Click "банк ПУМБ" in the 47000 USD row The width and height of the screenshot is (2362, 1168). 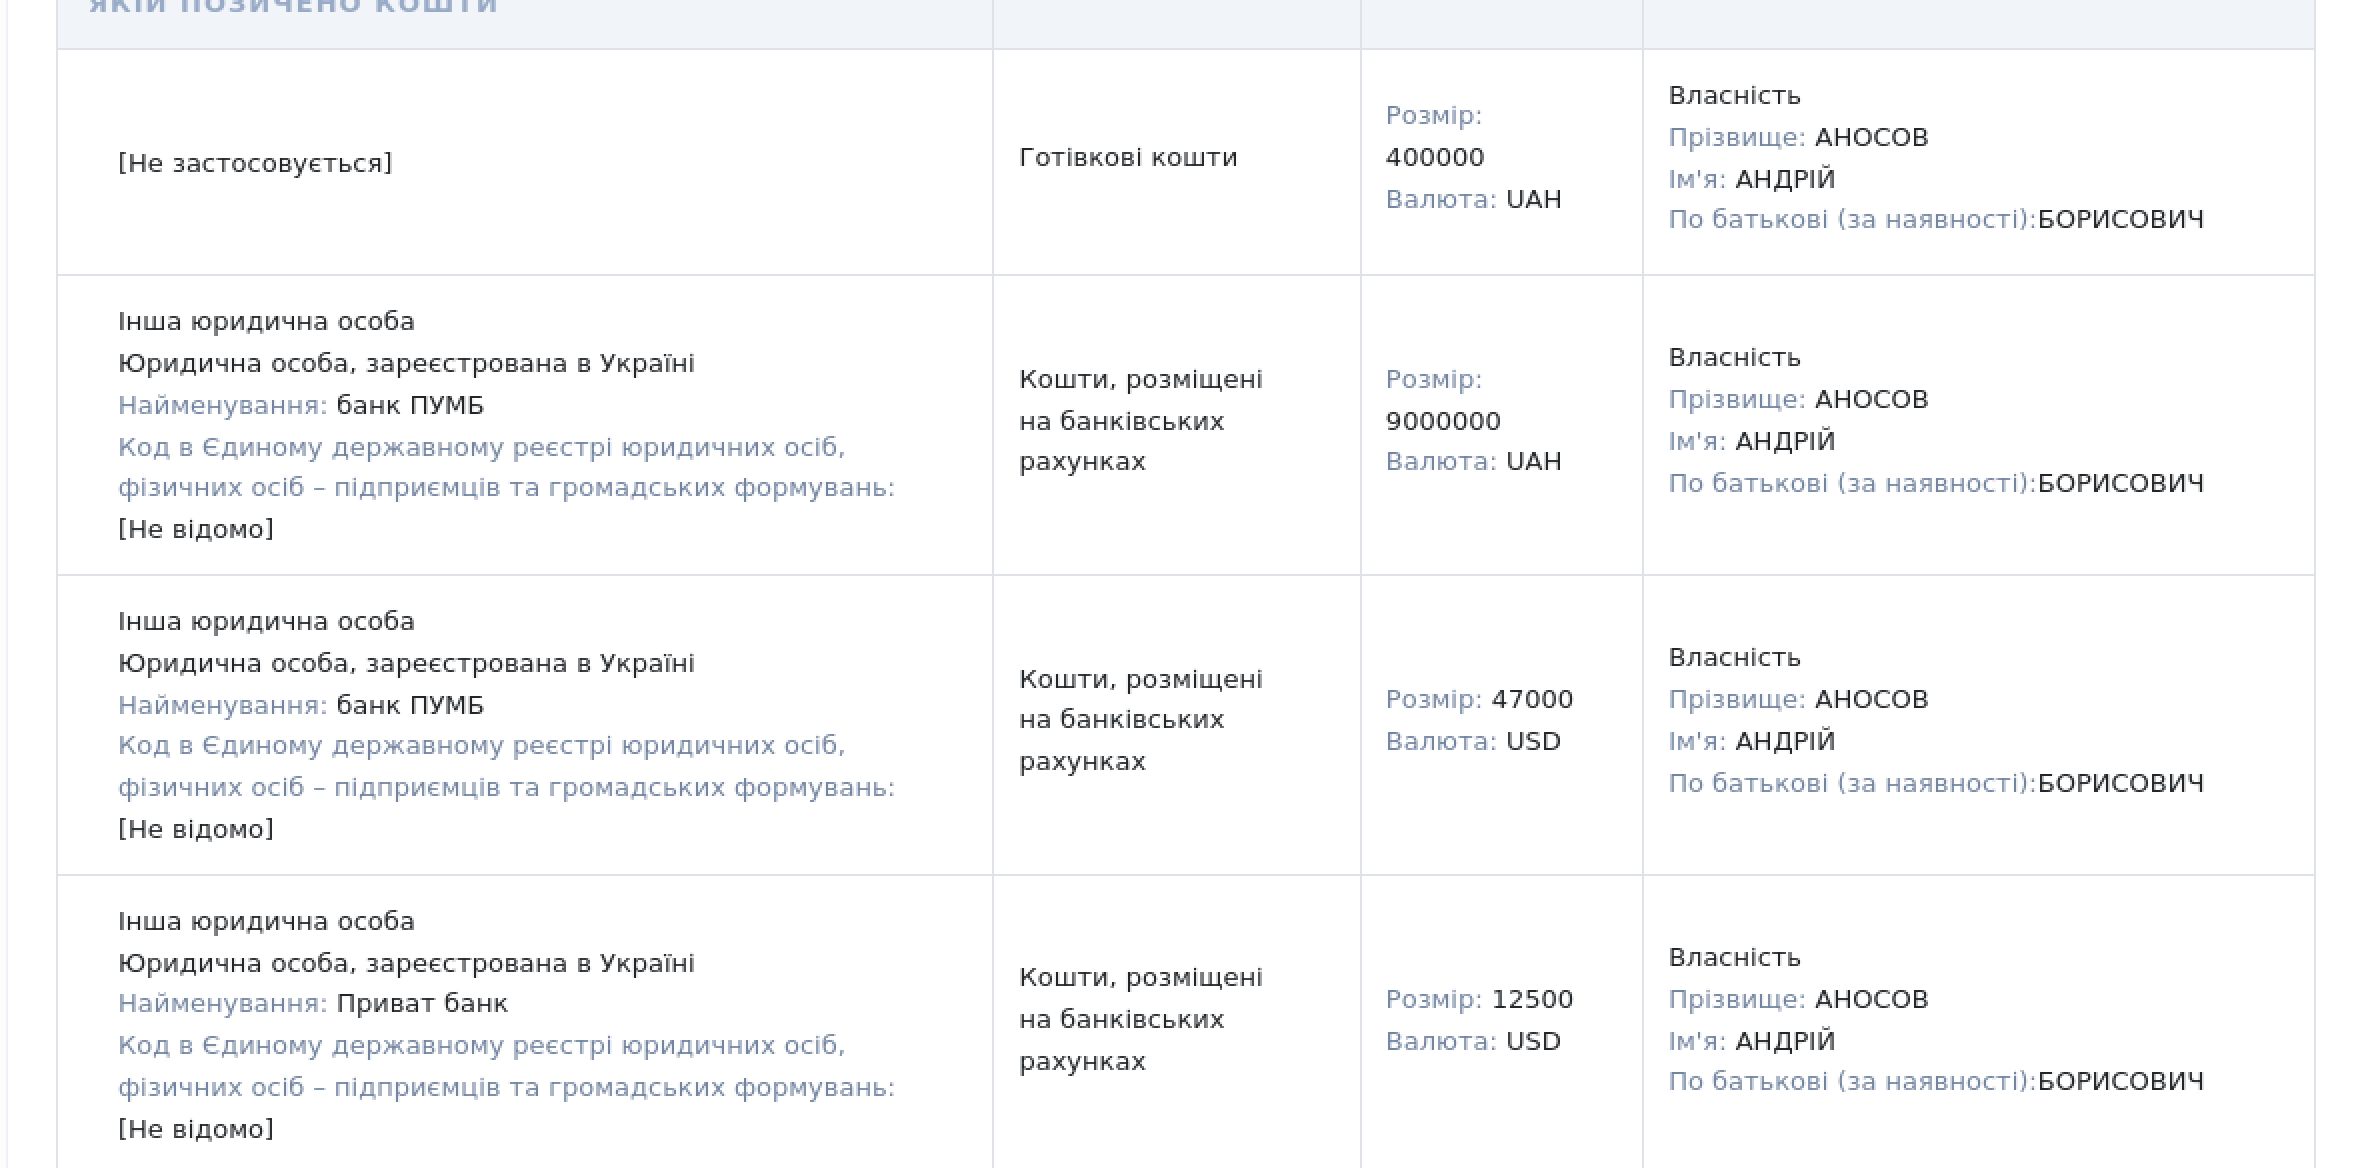410,705
